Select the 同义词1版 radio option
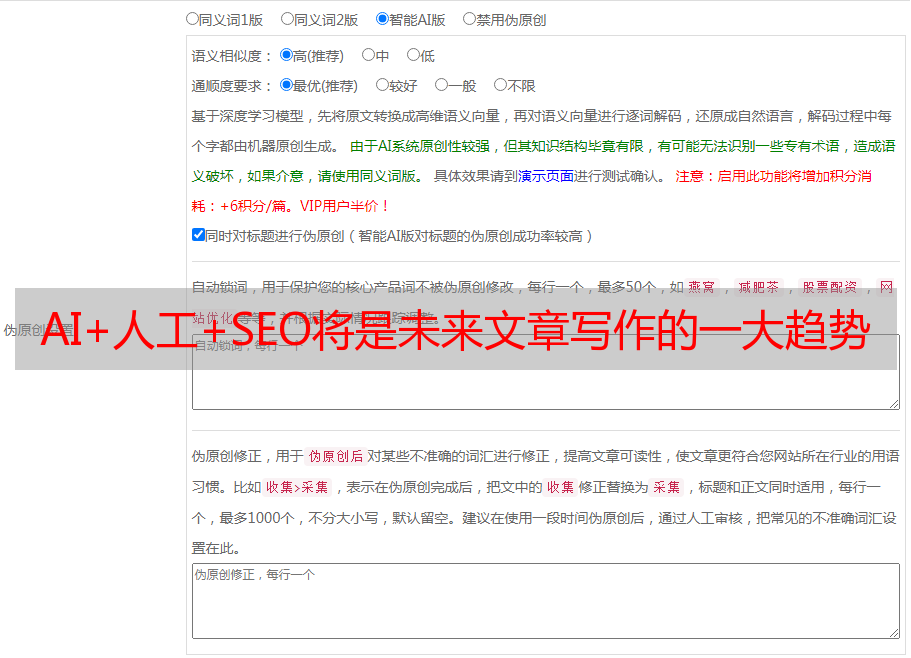 click(x=192, y=19)
